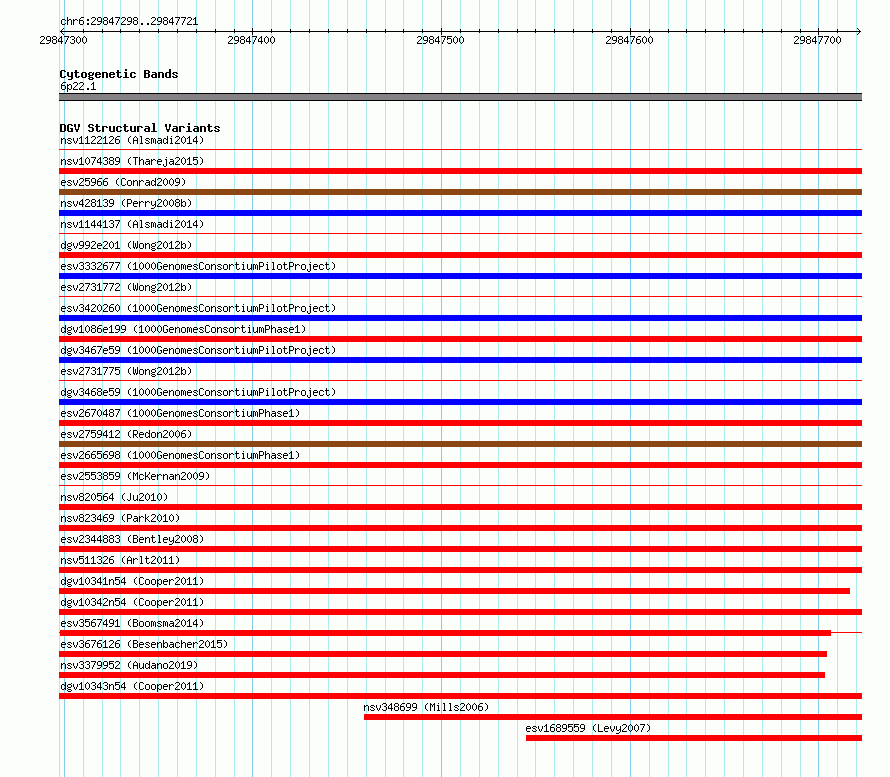Click the red bar under nsv1074389

coord(460,171)
